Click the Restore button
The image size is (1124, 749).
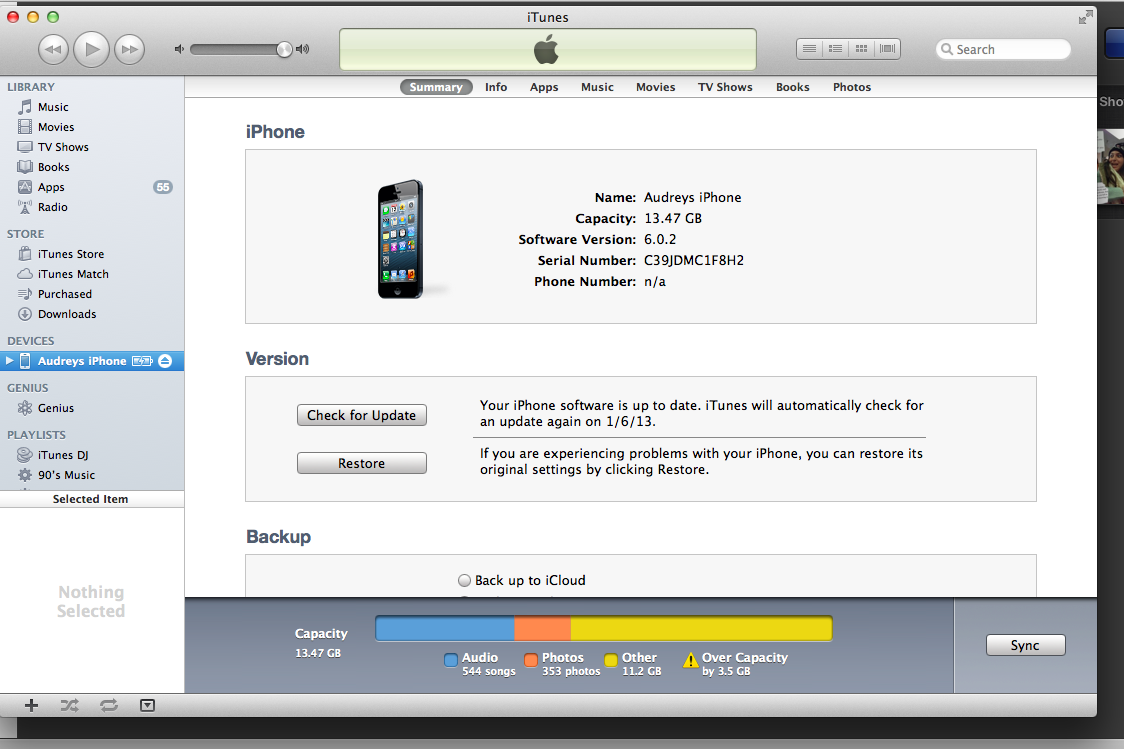[362, 463]
